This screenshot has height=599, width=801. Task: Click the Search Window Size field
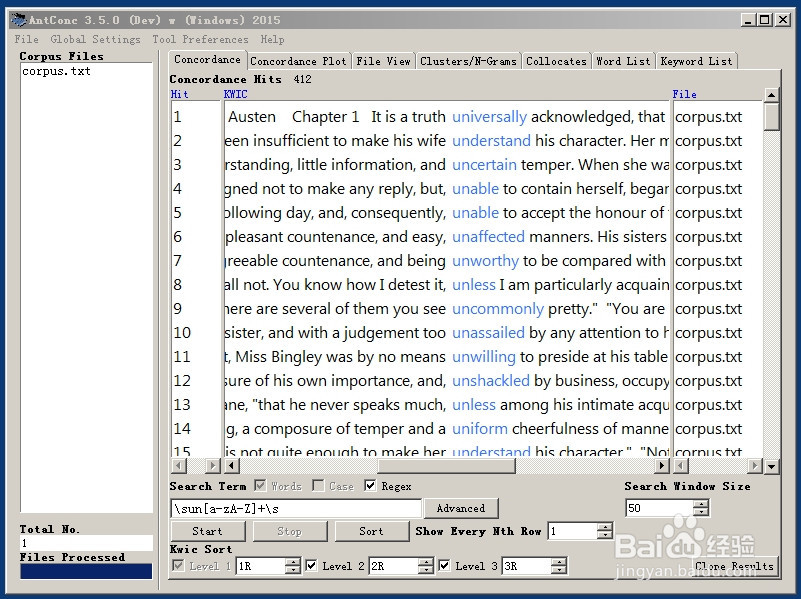(659, 508)
